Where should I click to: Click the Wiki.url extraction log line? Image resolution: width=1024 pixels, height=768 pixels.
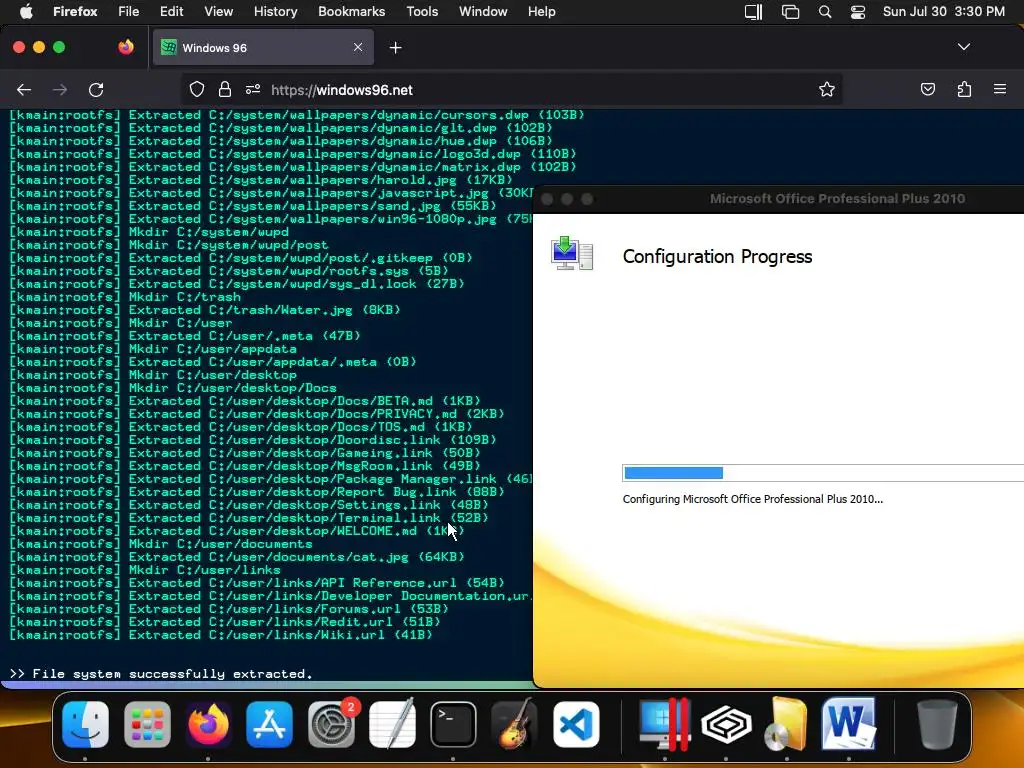click(x=221, y=635)
